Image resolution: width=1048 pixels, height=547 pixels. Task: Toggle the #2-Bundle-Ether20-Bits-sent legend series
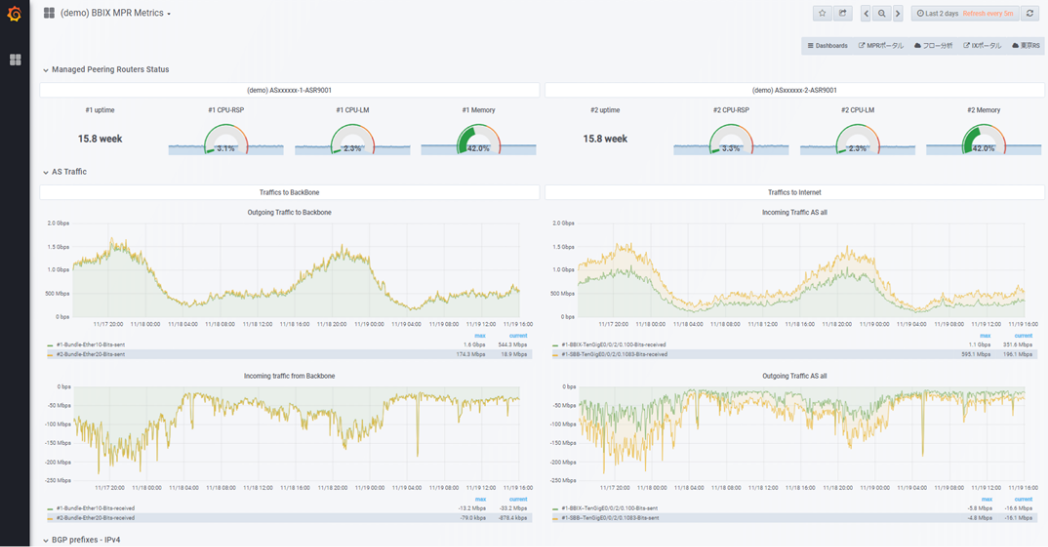tap(90, 354)
